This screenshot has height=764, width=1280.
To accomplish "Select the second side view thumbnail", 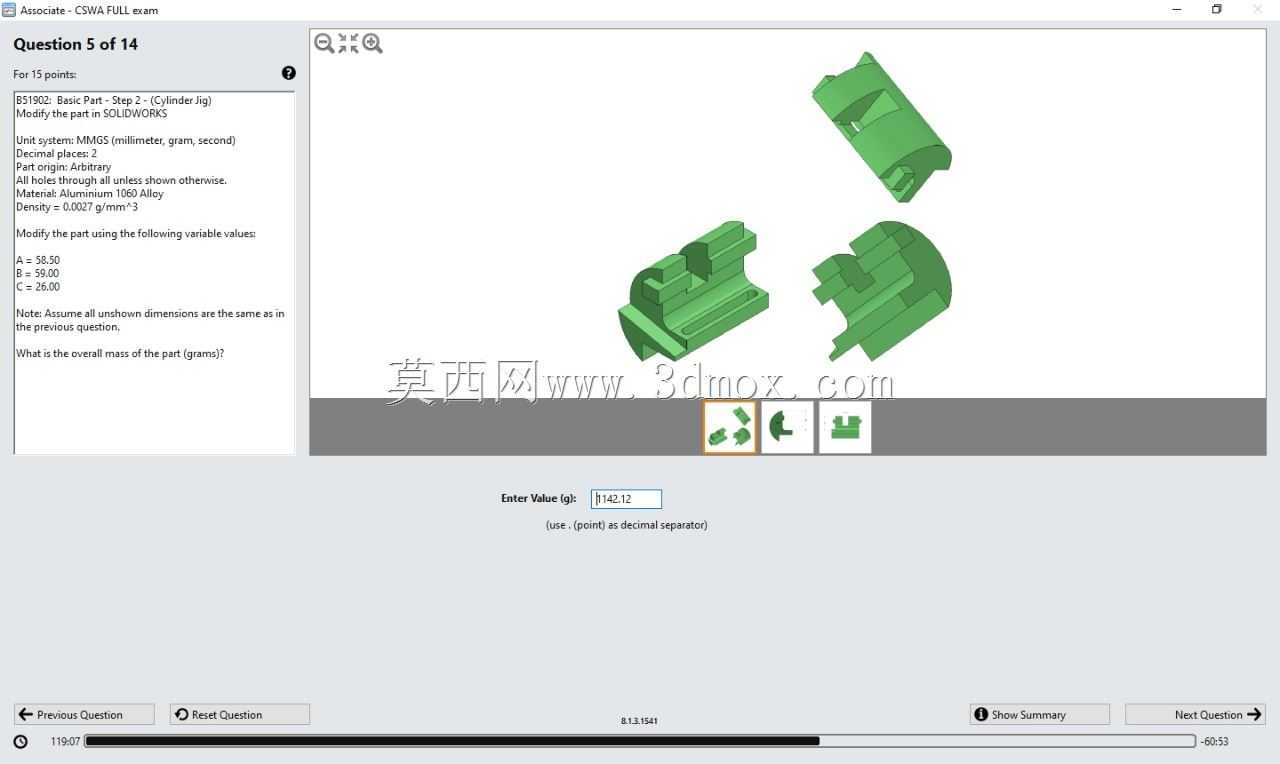I will [787, 427].
